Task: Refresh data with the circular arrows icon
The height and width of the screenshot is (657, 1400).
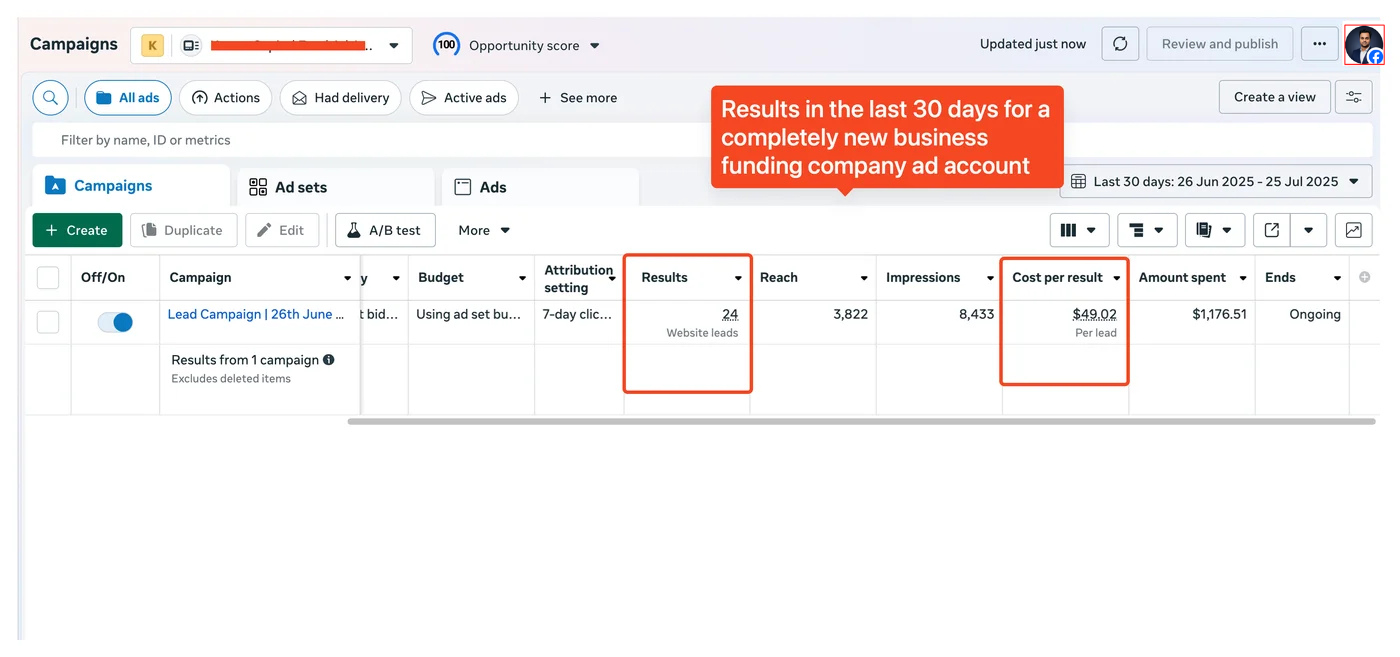Action: point(1120,44)
